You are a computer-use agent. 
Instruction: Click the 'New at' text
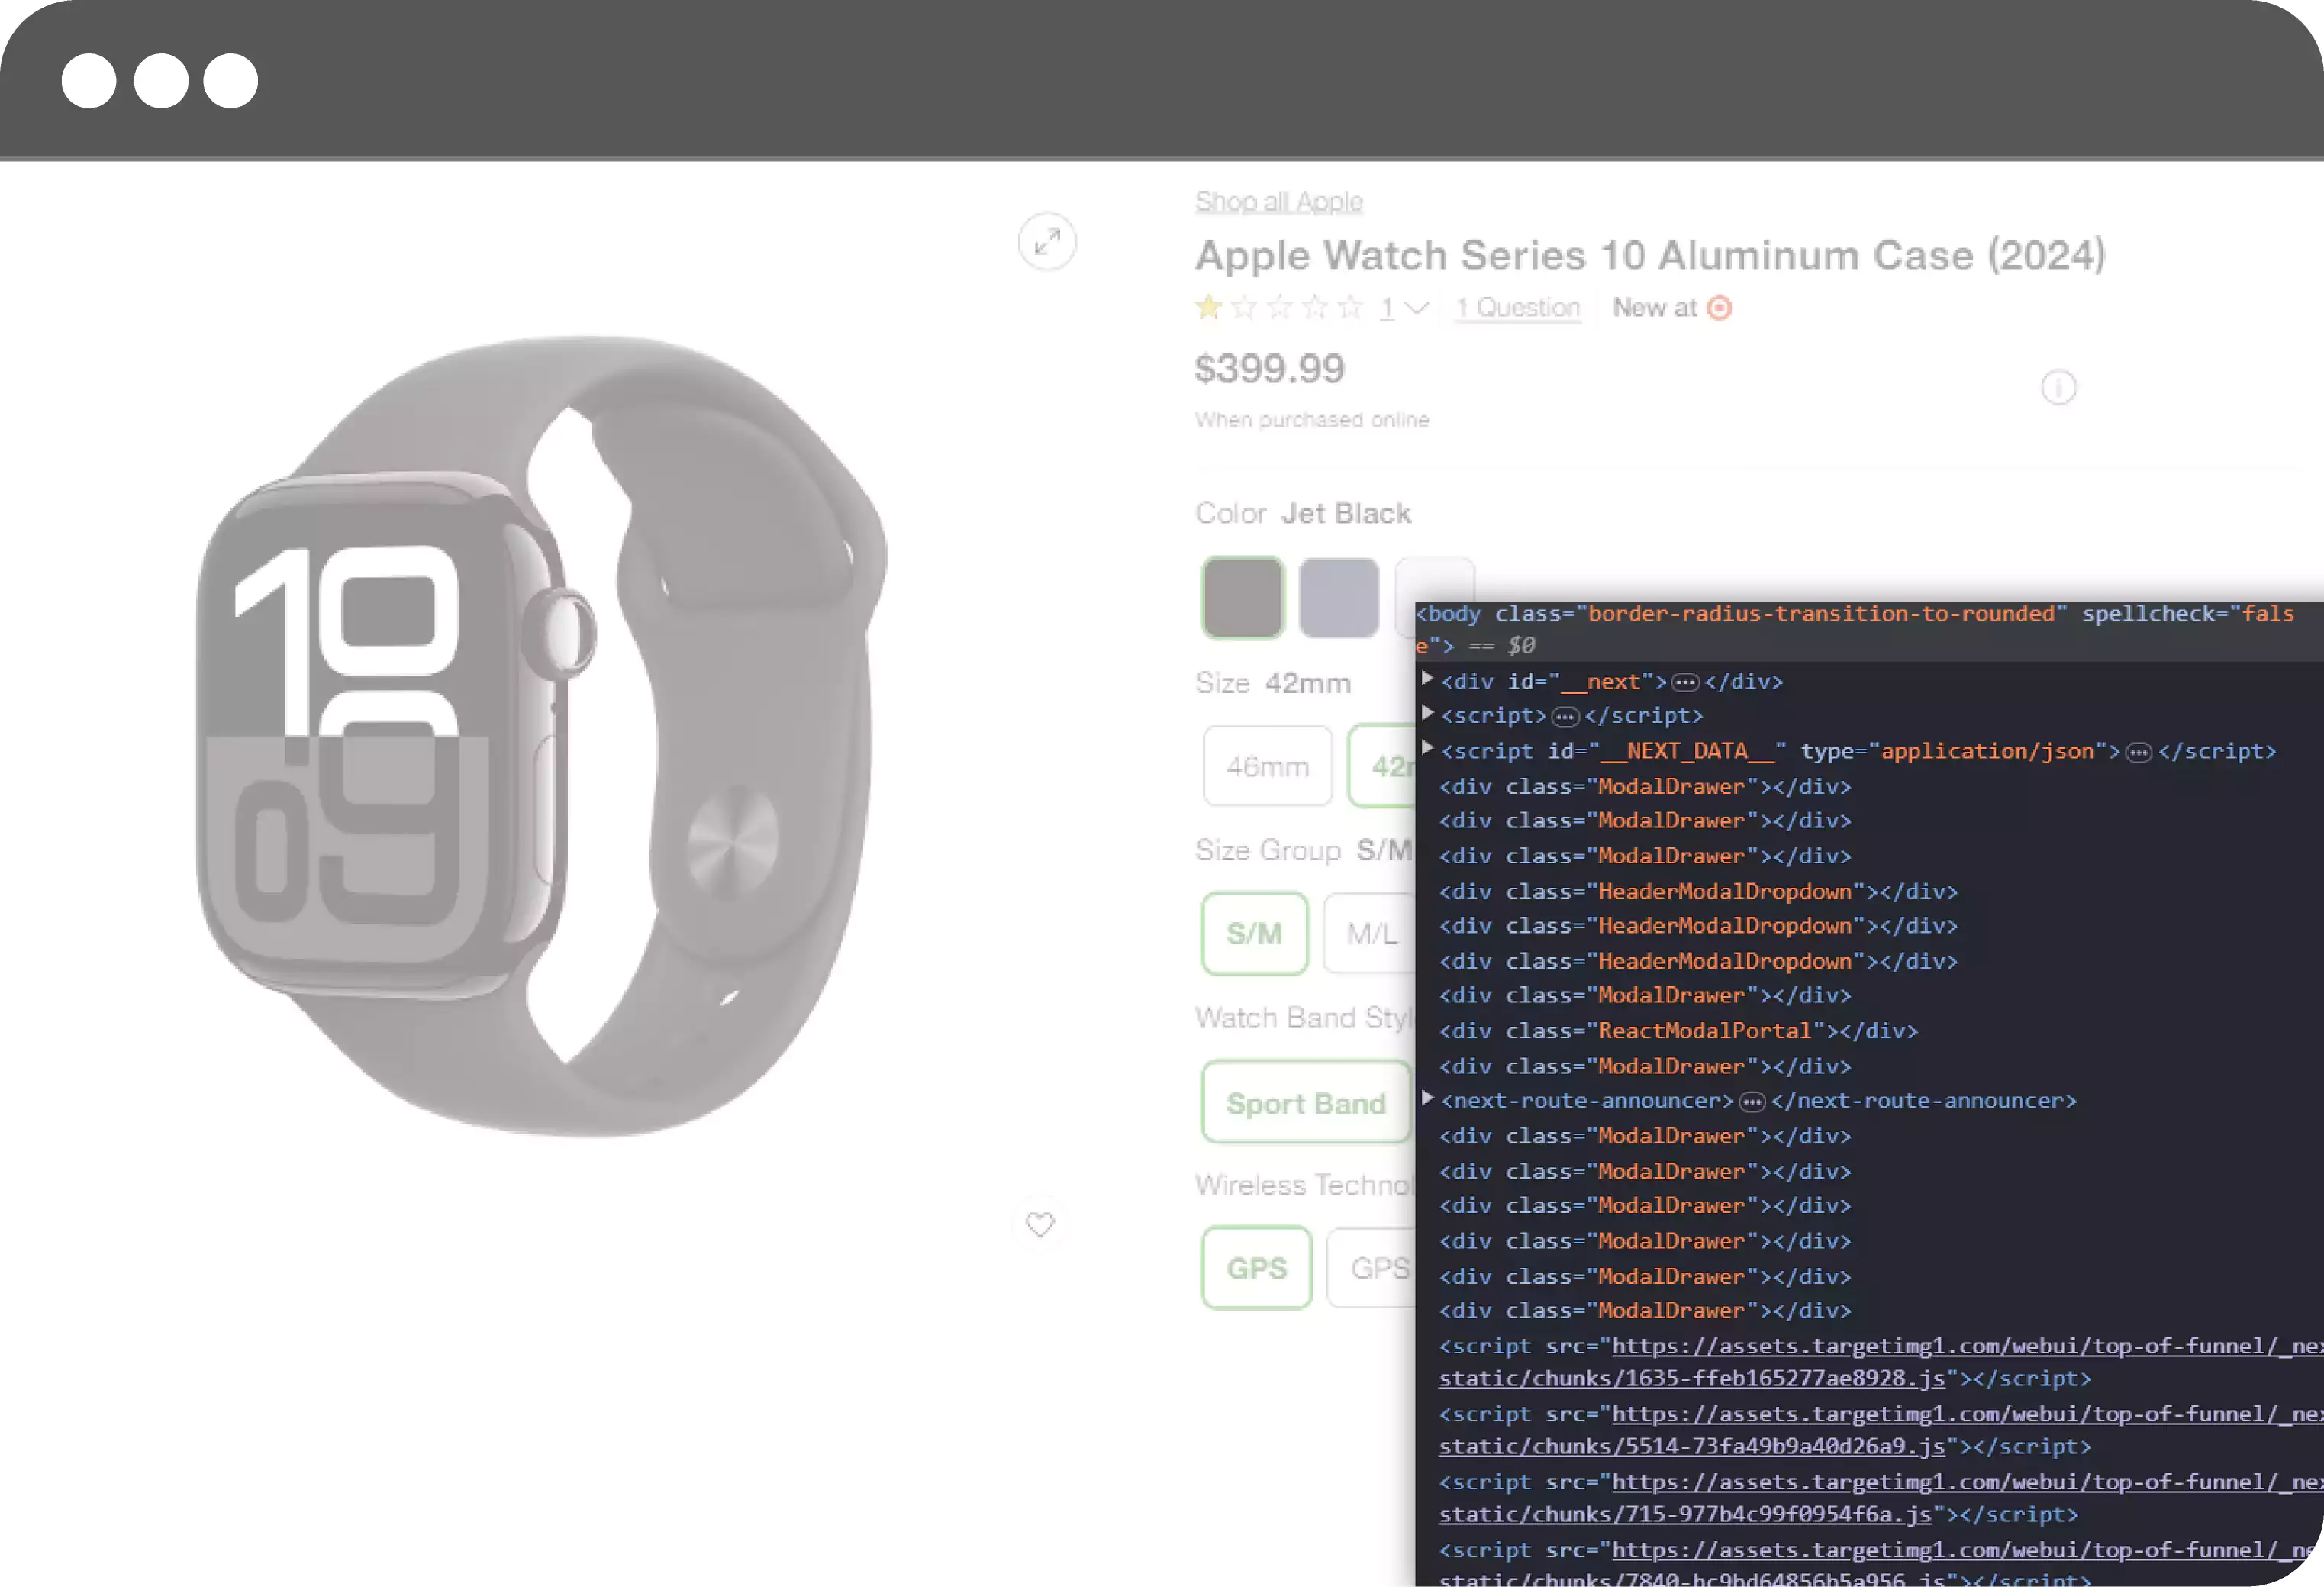1654,308
